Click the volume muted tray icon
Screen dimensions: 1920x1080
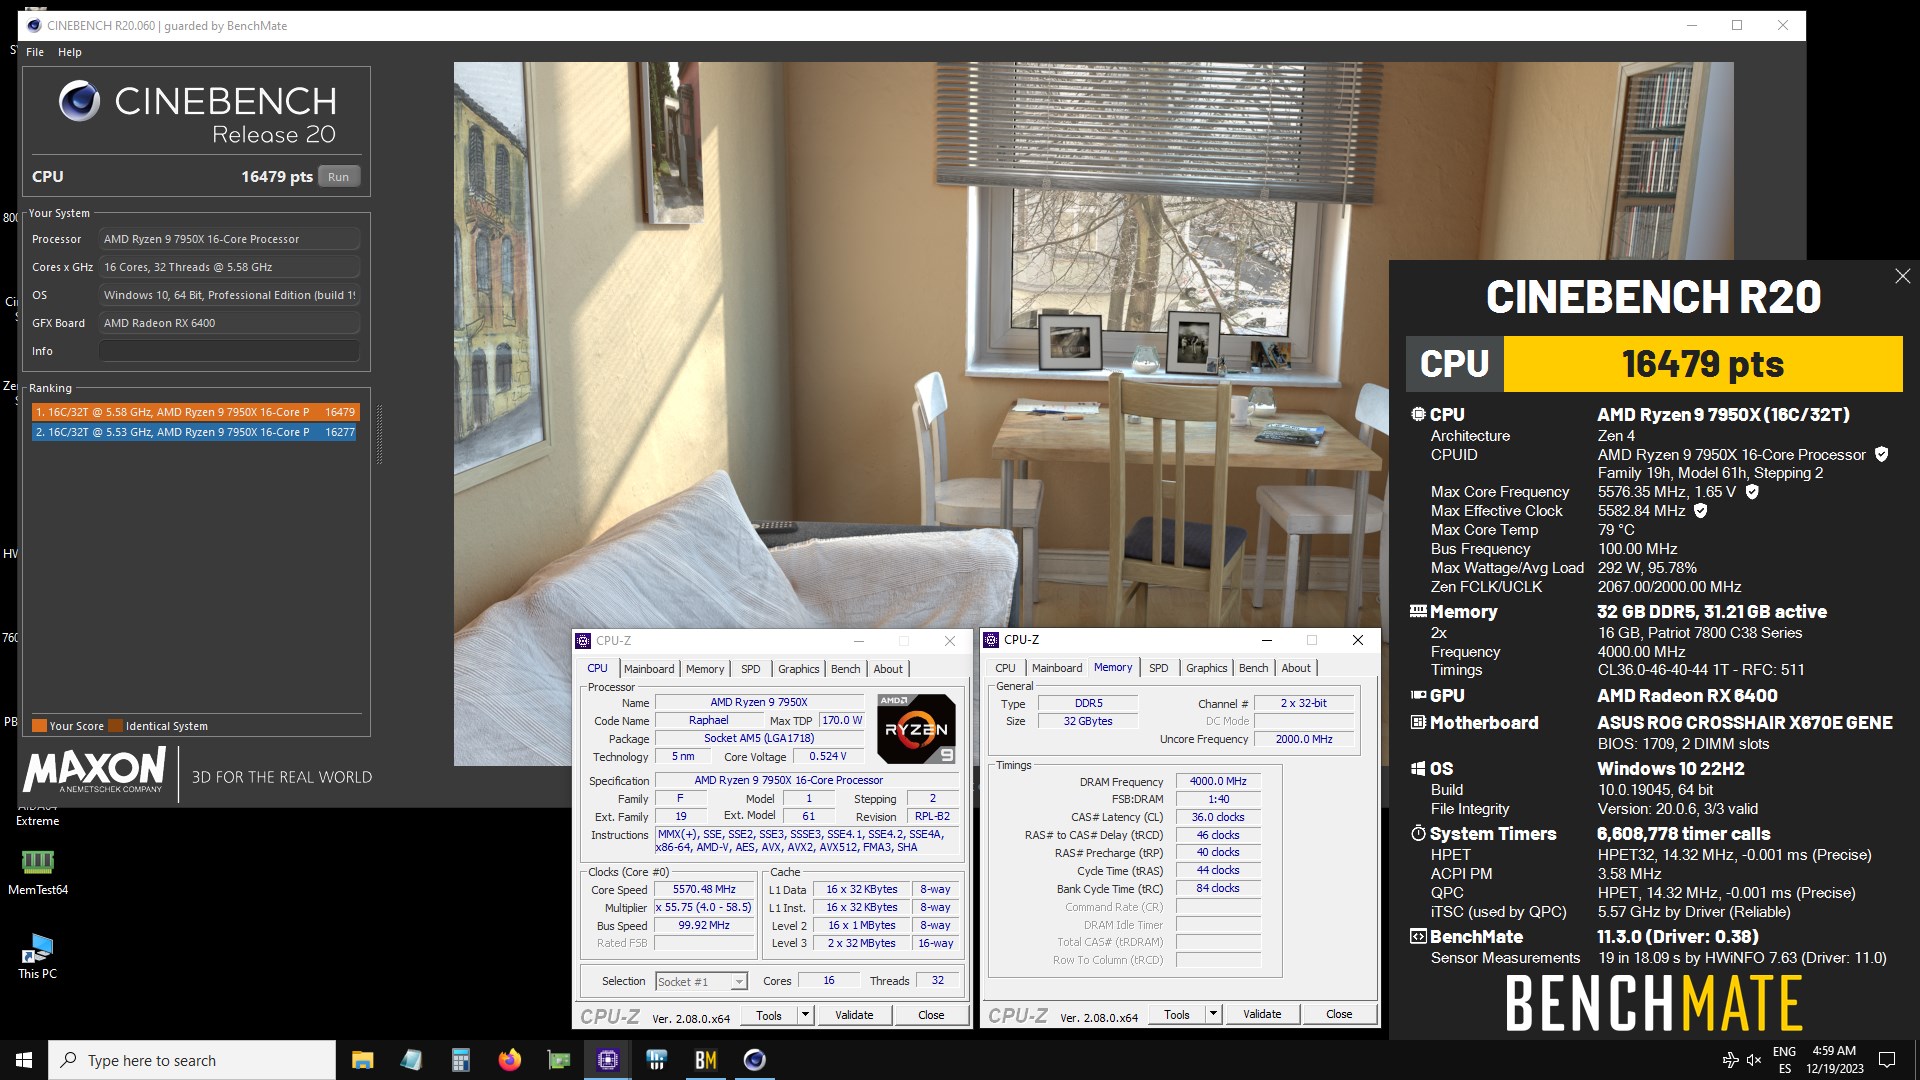click(1754, 1060)
